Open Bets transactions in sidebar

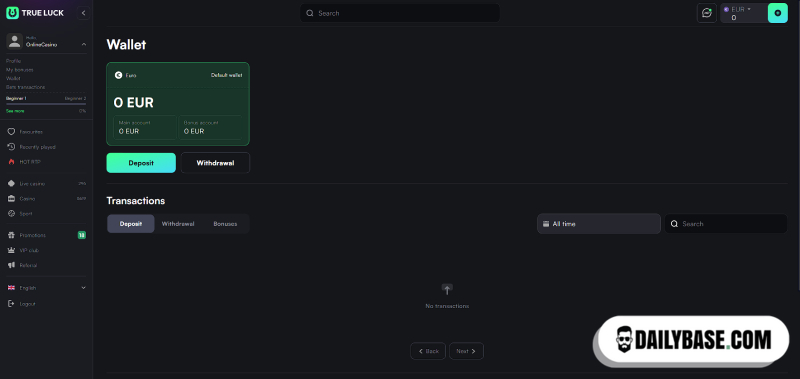click(26, 87)
